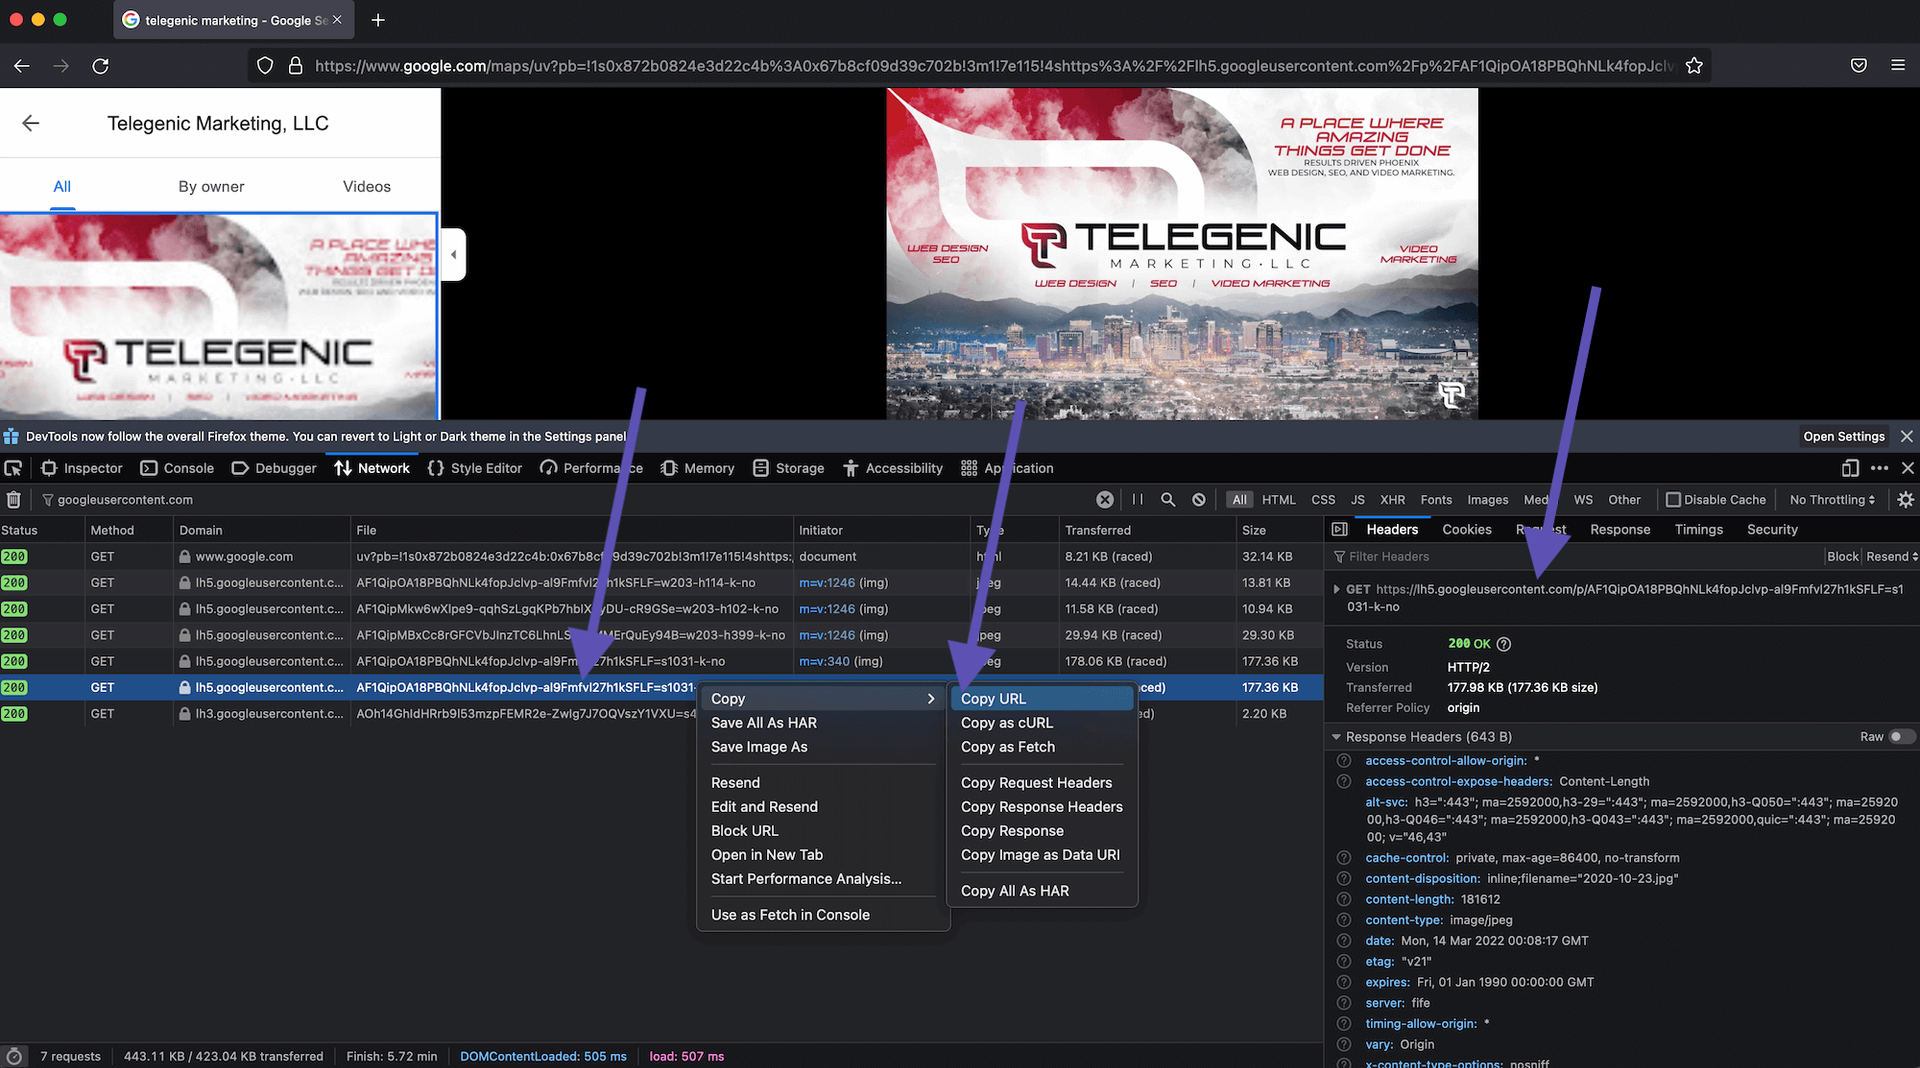The width and height of the screenshot is (1920, 1068).
Task: Filter requests by JS type
Action: tap(1357, 500)
